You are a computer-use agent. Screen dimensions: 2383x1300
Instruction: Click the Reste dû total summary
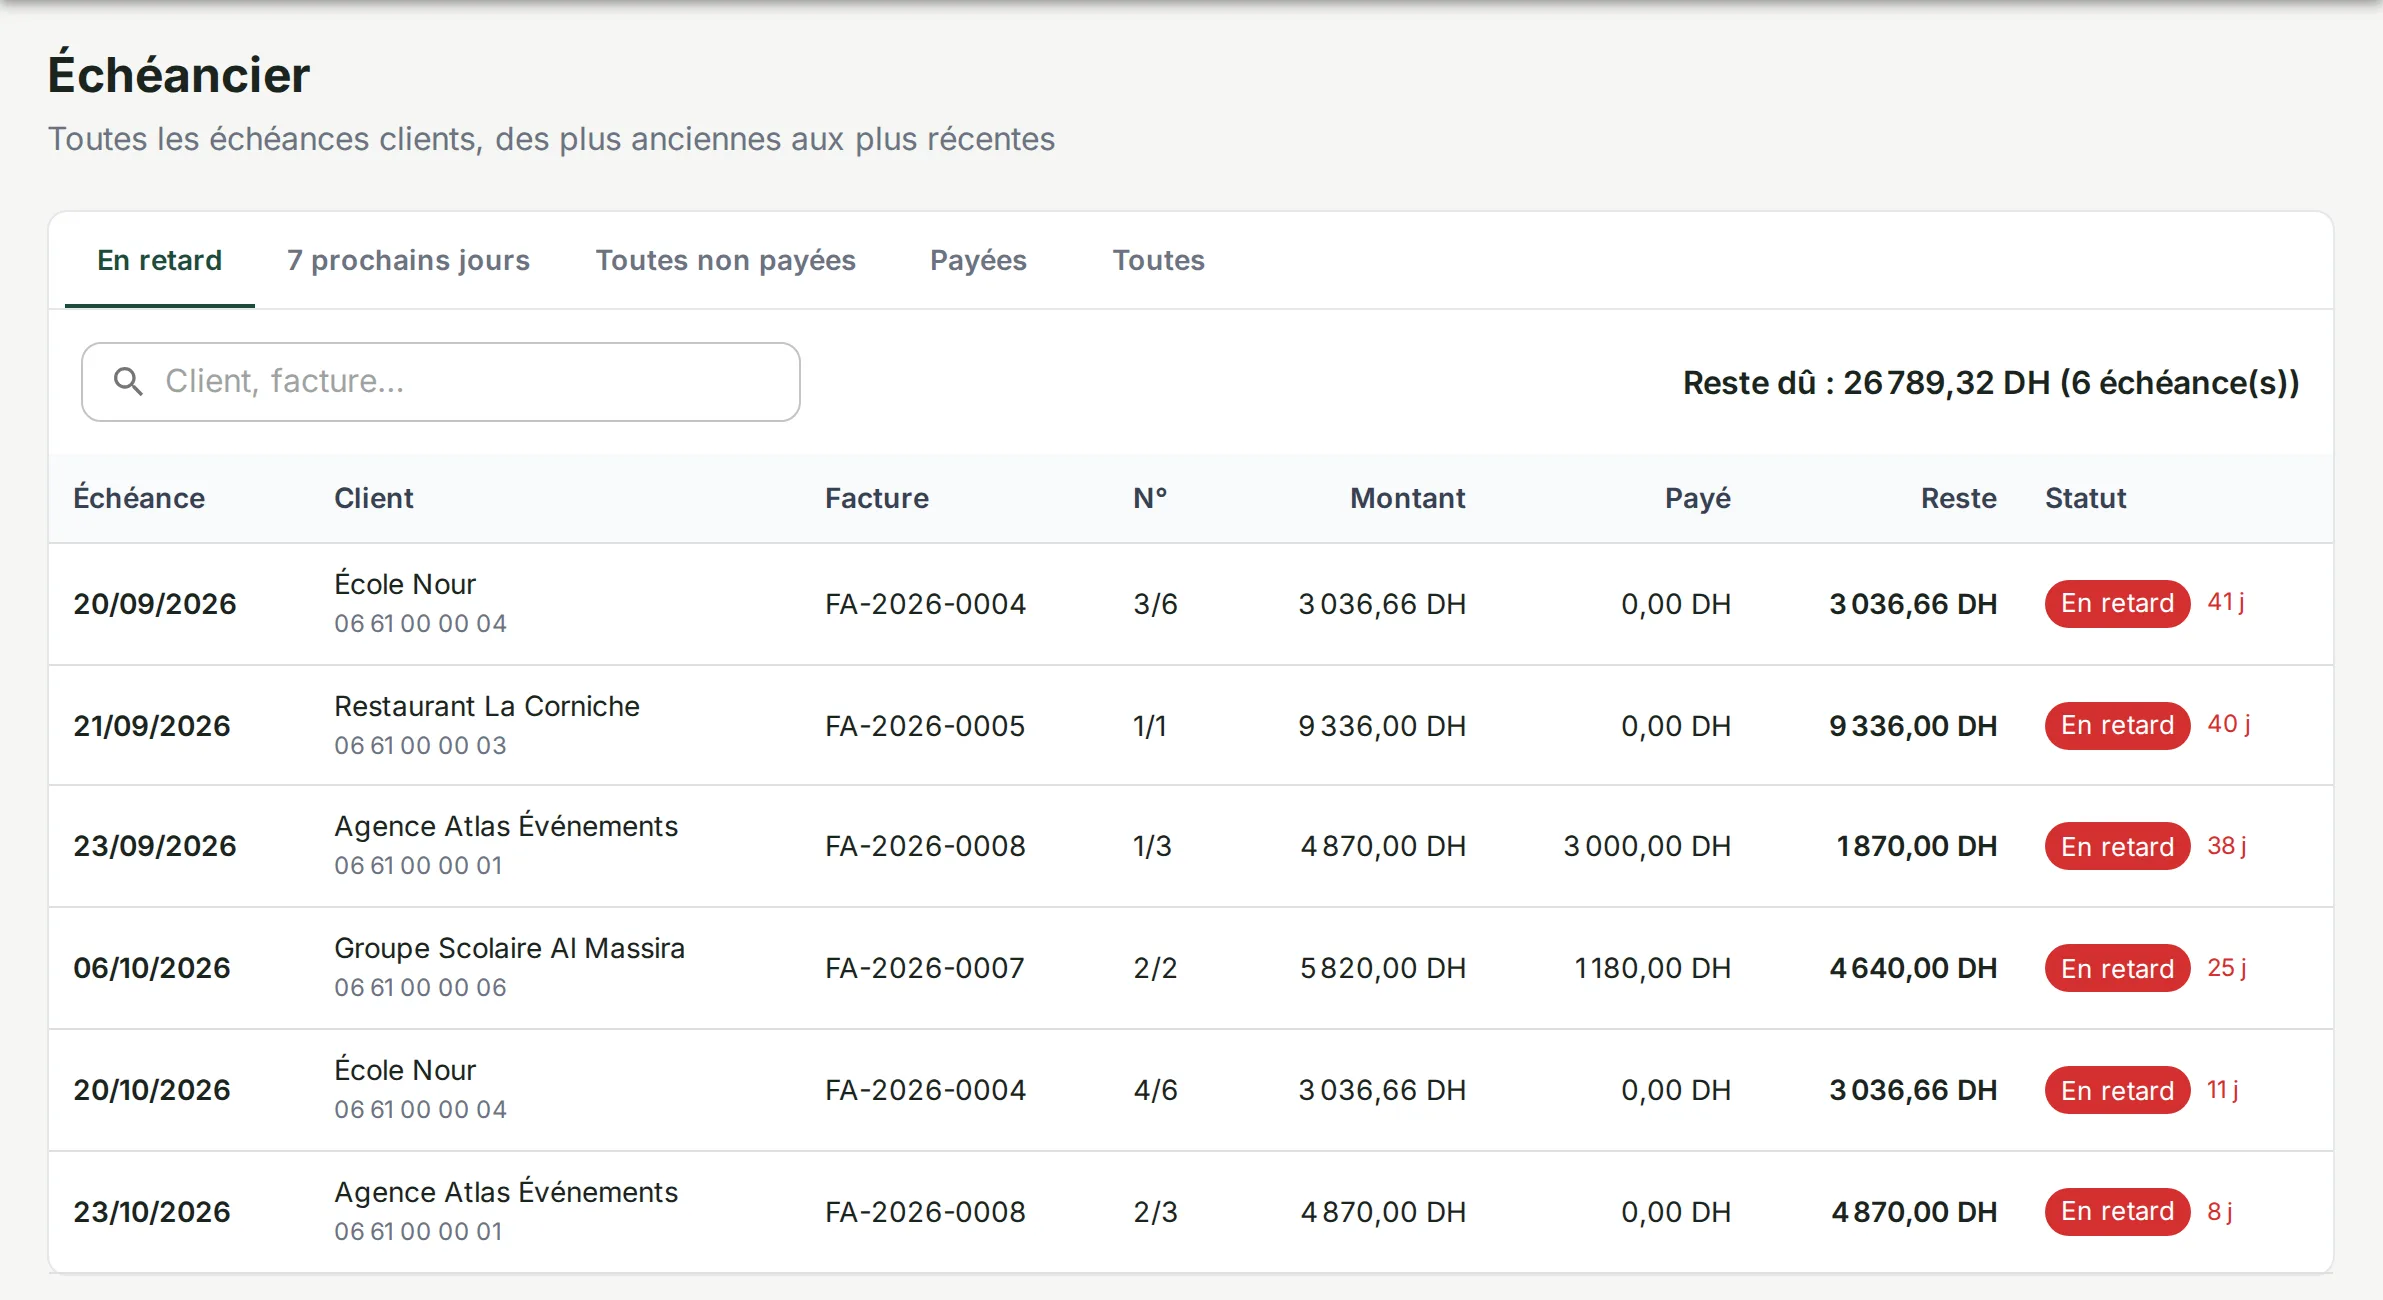pyautogui.click(x=1991, y=383)
